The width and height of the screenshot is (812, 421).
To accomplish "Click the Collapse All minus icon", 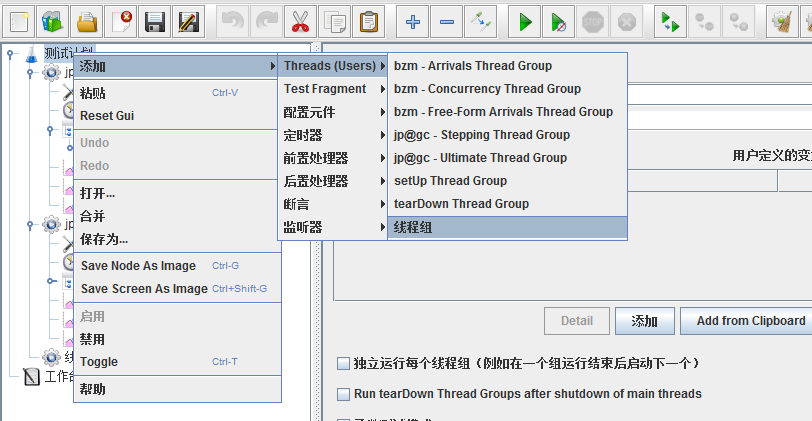I will 447,20.
